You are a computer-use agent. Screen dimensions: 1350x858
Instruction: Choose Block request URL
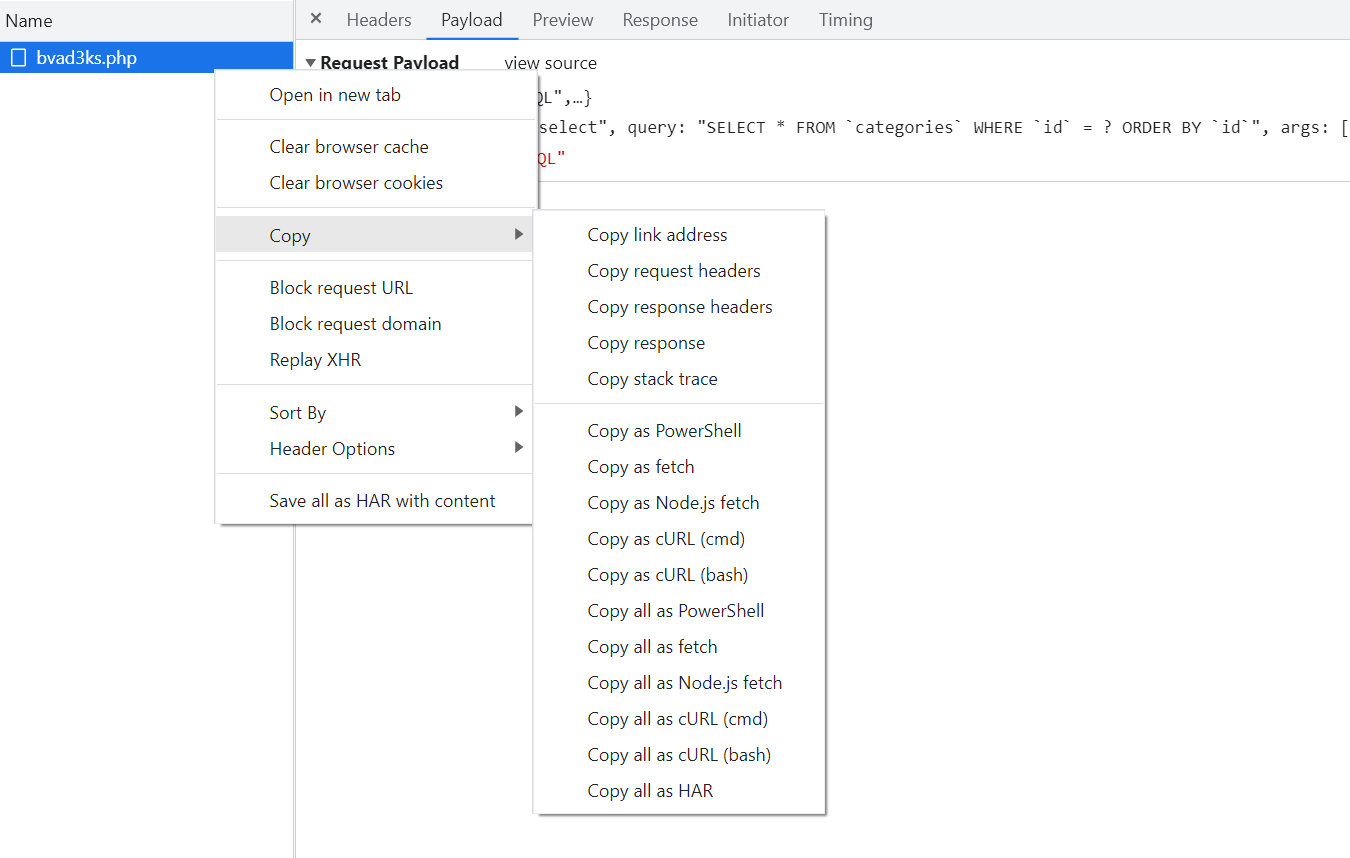(x=341, y=288)
